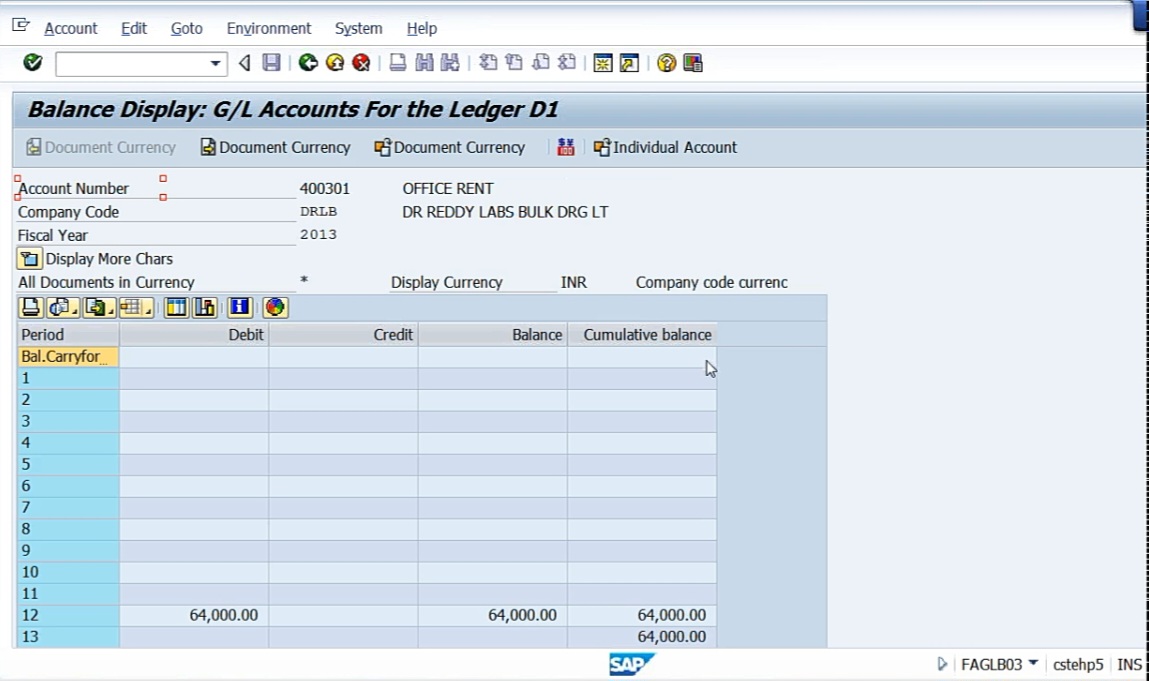Click the Create New Session icon

click(603, 63)
